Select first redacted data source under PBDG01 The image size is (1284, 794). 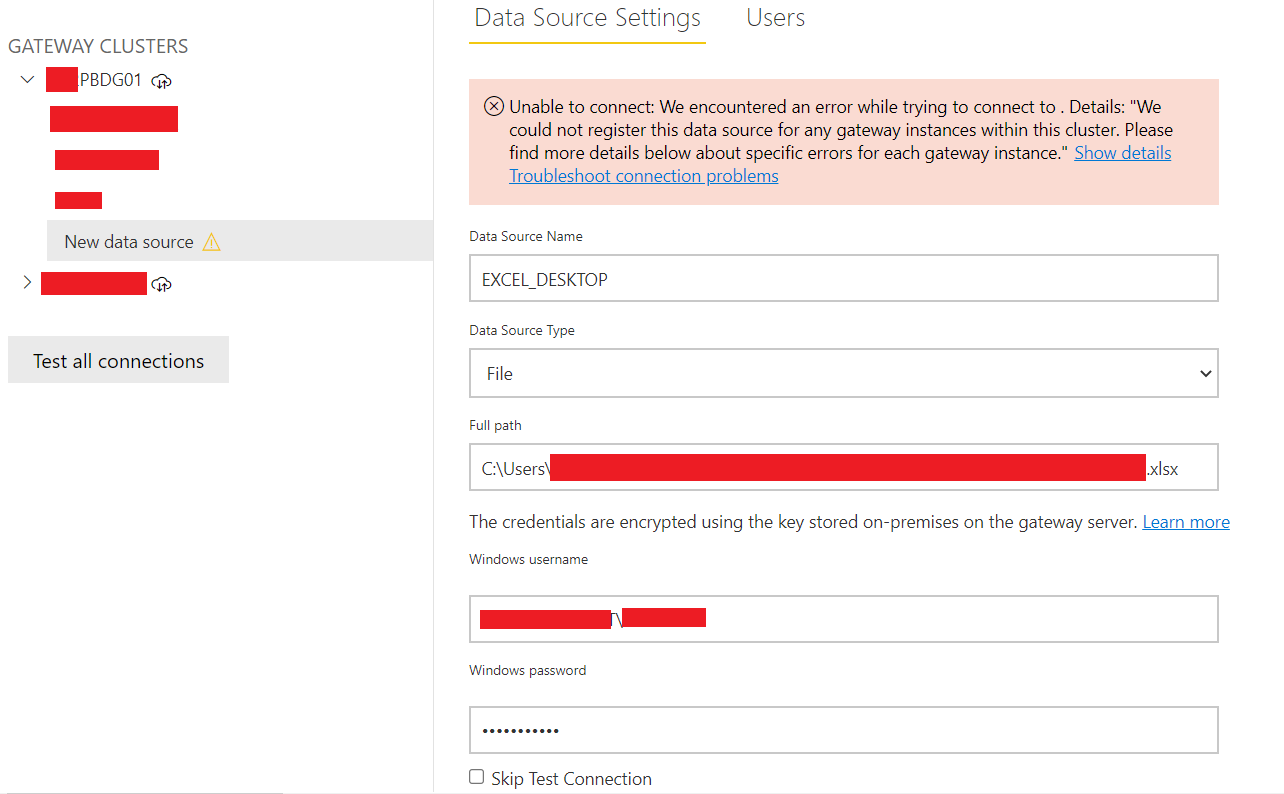tap(114, 119)
